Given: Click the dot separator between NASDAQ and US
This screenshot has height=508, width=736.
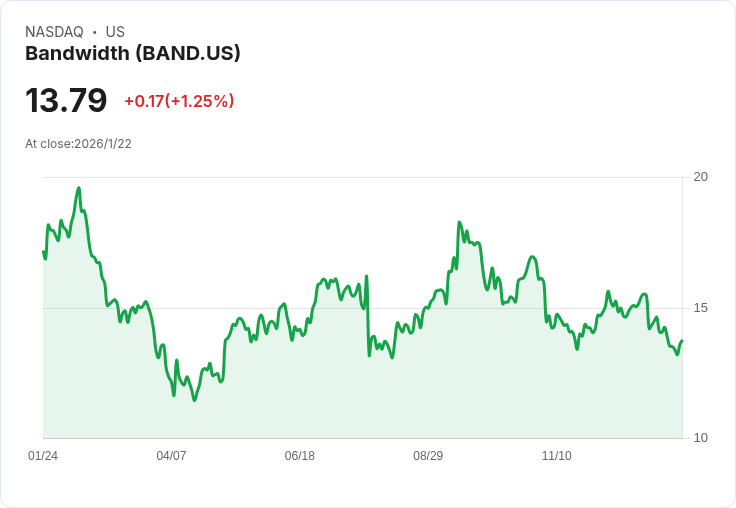Looking at the screenshot, I should (x=95, y=32).
